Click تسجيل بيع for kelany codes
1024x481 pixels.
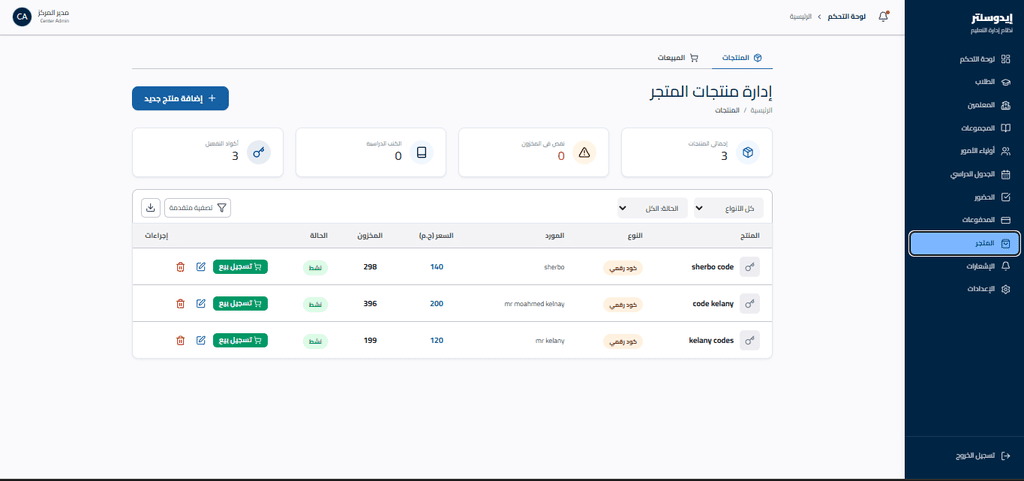(240, 340)
